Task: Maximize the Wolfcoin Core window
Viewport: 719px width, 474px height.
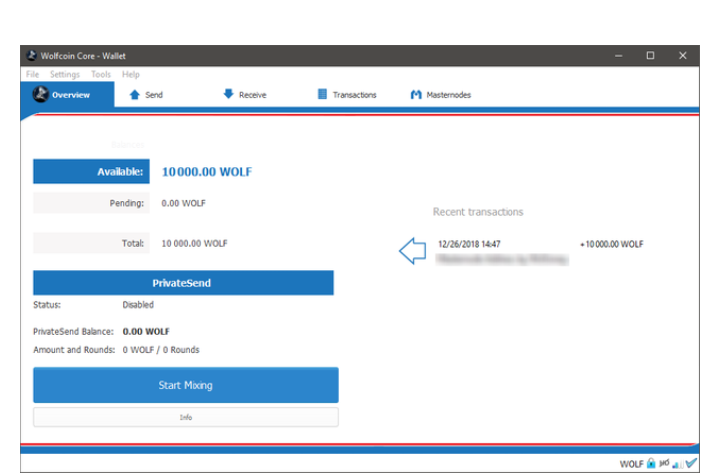Action: pyautogui.click(x=650, y=55)
